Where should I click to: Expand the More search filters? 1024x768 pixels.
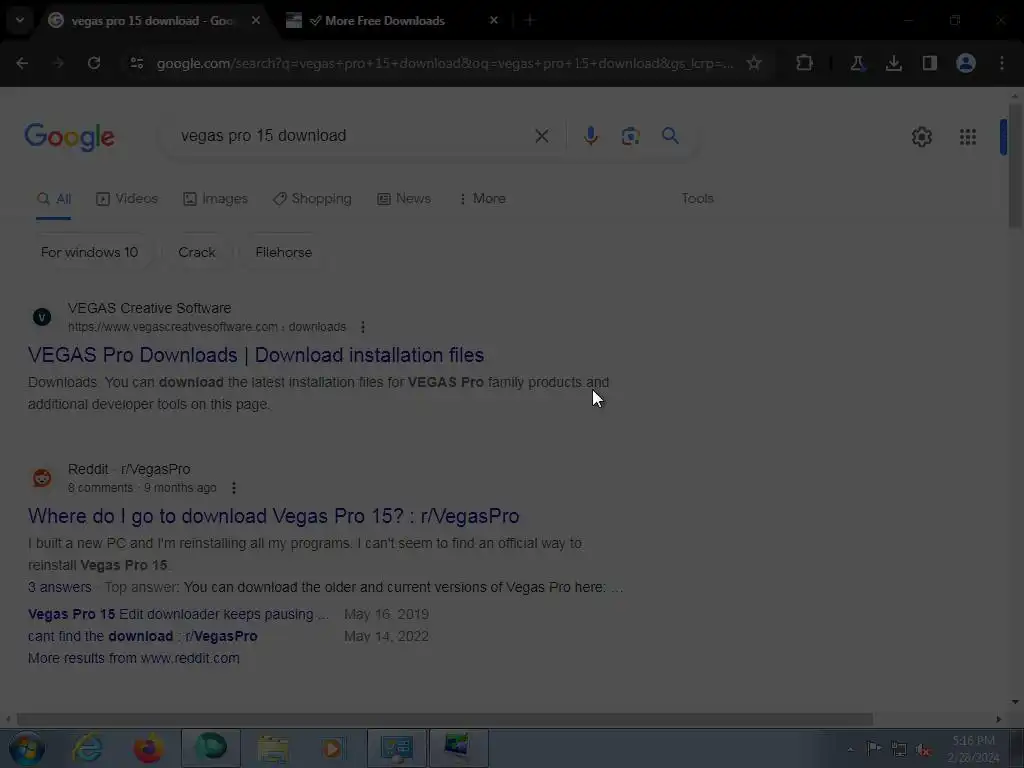tap(482, 199)
